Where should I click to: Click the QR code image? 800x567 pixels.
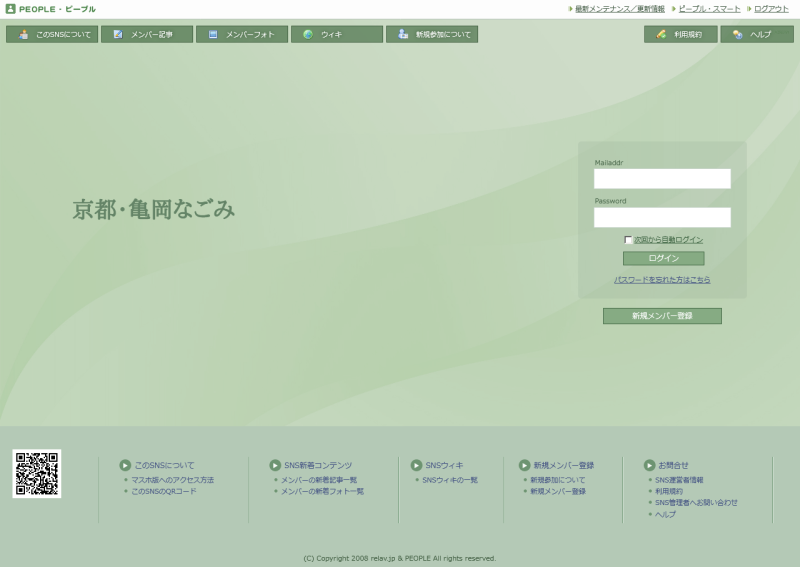[37, 473]
